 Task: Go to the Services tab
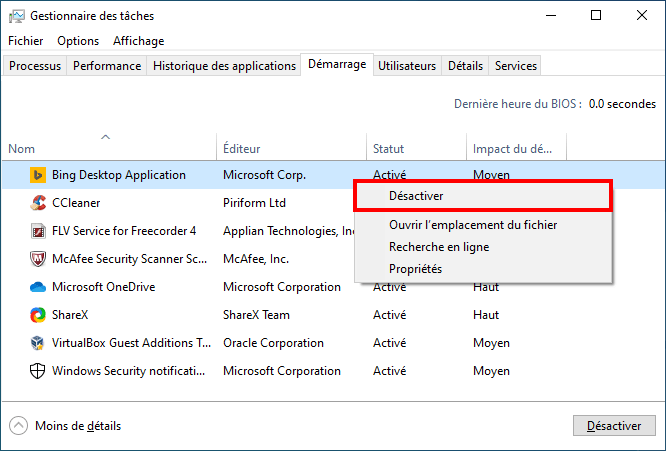516,66
